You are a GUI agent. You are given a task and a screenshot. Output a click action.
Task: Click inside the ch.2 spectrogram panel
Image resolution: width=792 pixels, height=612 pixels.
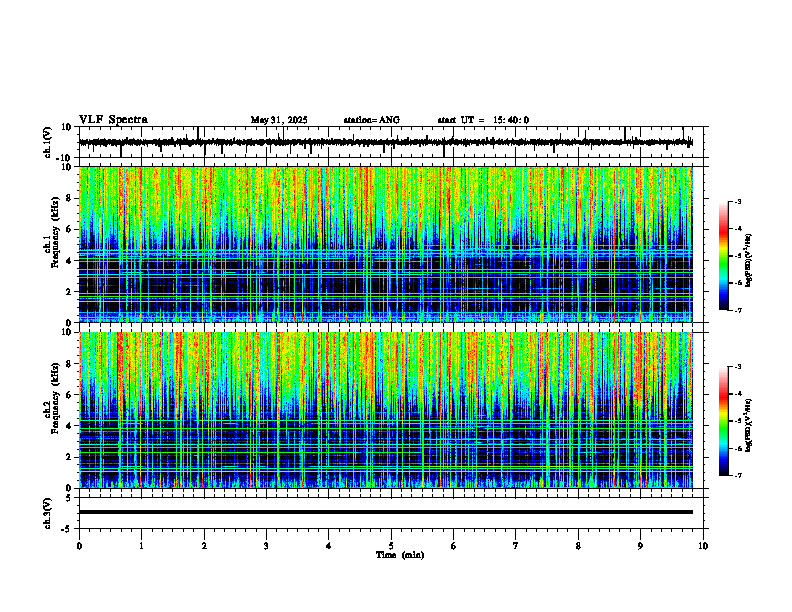385,410
